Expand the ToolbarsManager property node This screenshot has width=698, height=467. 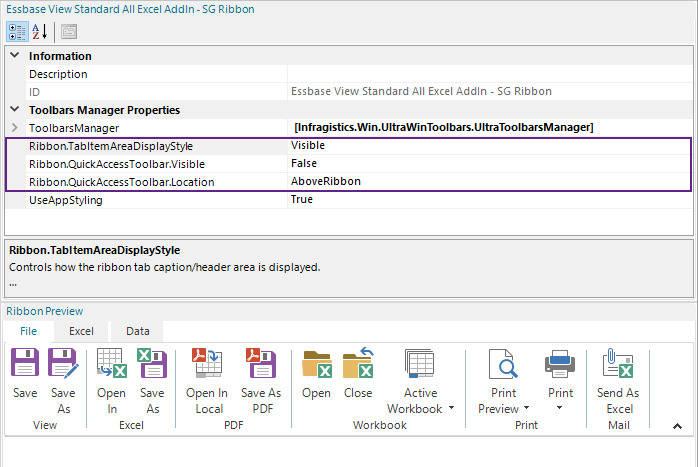15,128
